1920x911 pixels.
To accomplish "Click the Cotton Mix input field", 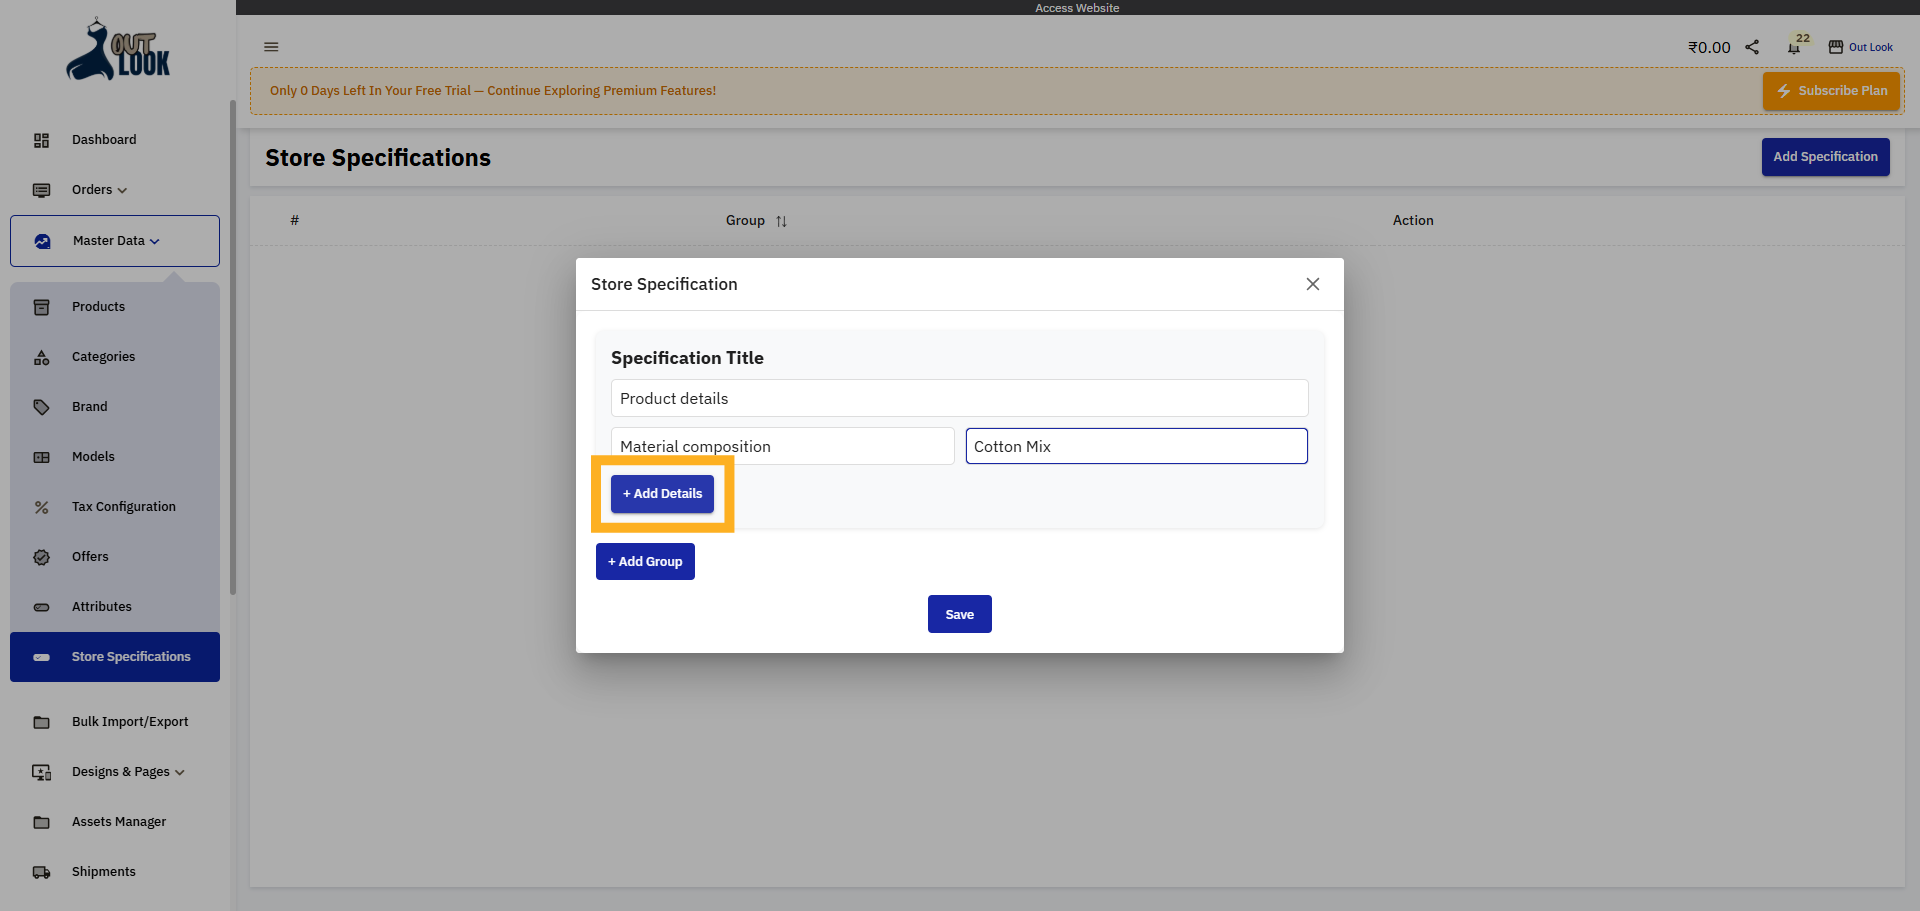I will click(1136, 446).
